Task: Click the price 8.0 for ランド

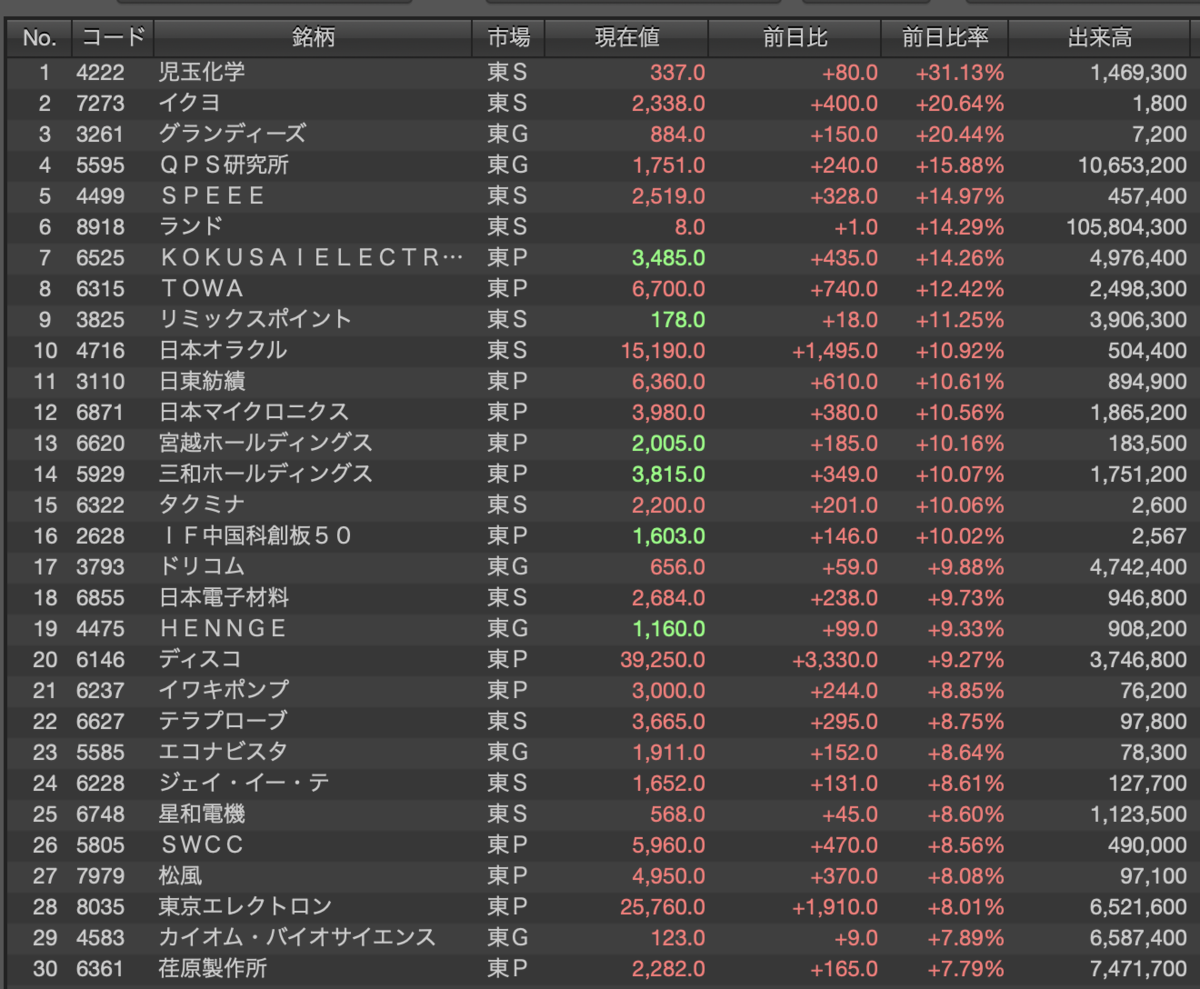Action: coord(690,227)
